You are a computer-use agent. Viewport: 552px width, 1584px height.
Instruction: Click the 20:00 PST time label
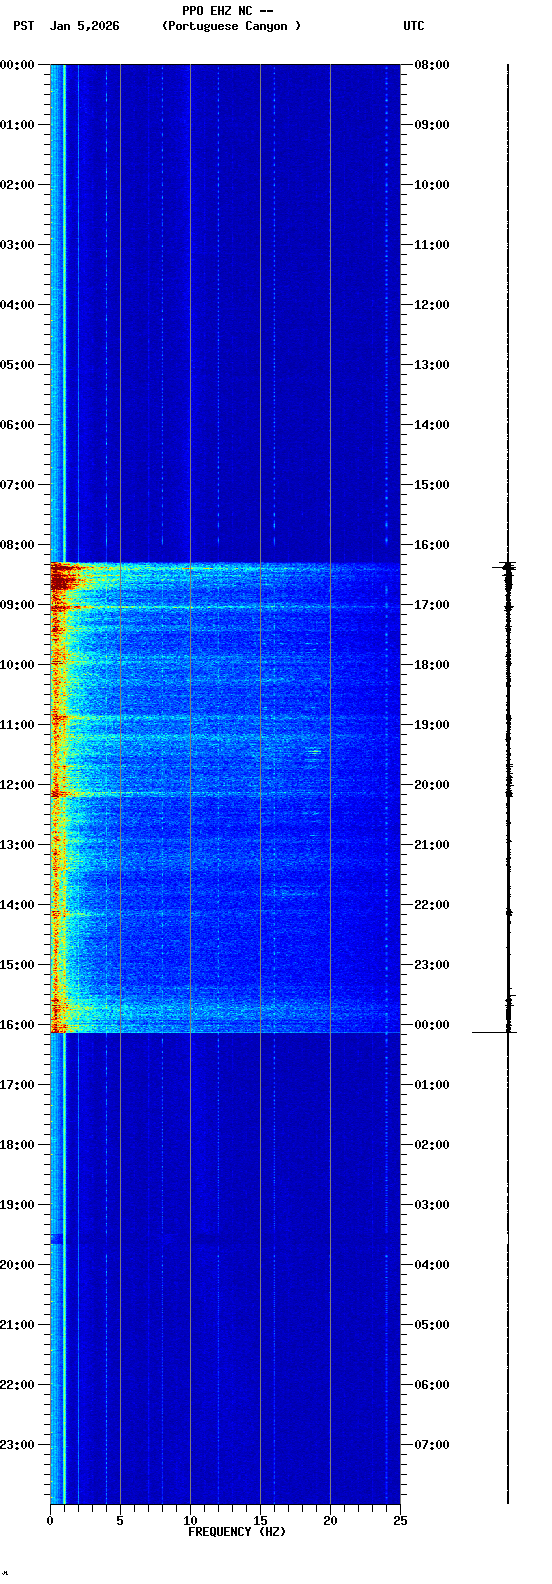(17, 1265)
